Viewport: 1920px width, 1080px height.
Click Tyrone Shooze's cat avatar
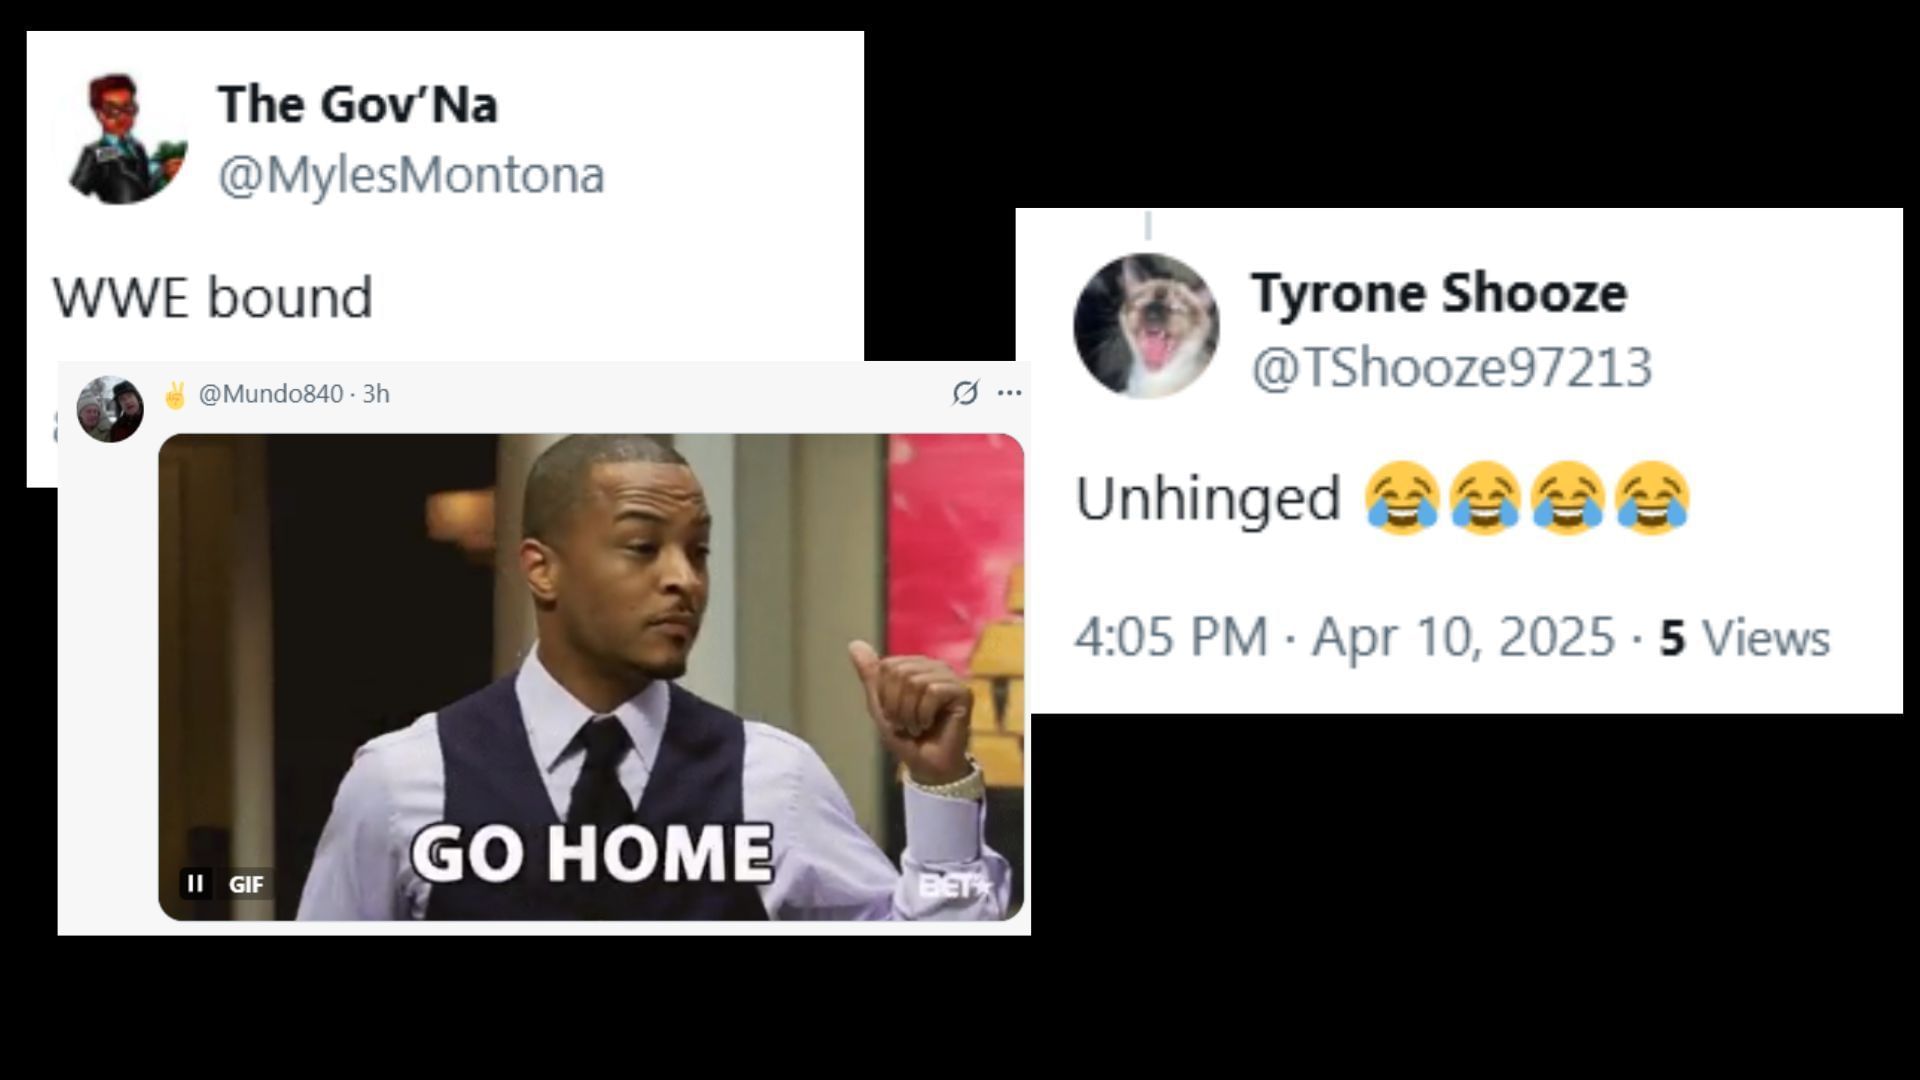click(x=1146, y=326)
